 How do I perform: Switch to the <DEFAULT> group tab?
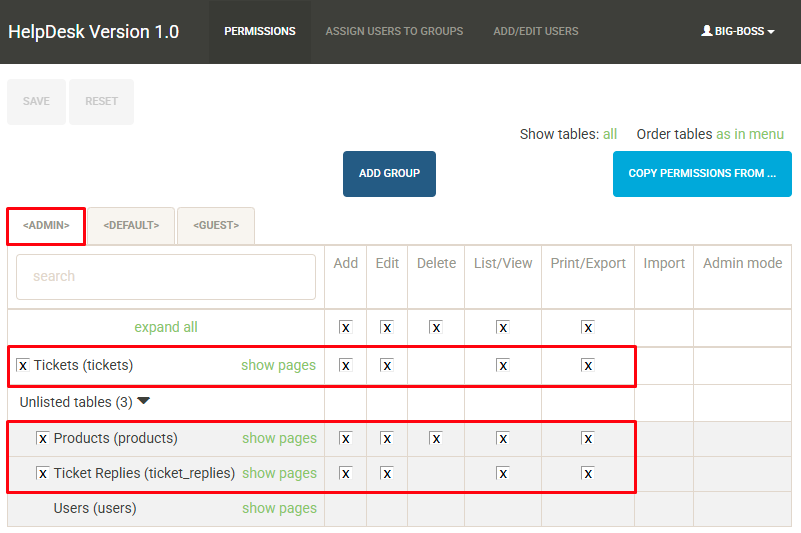coord(131,226)
